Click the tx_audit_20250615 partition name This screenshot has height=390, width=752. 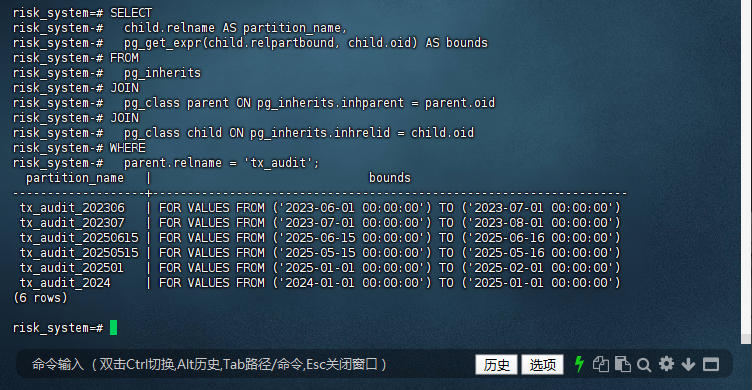click(x=79, y=238)
